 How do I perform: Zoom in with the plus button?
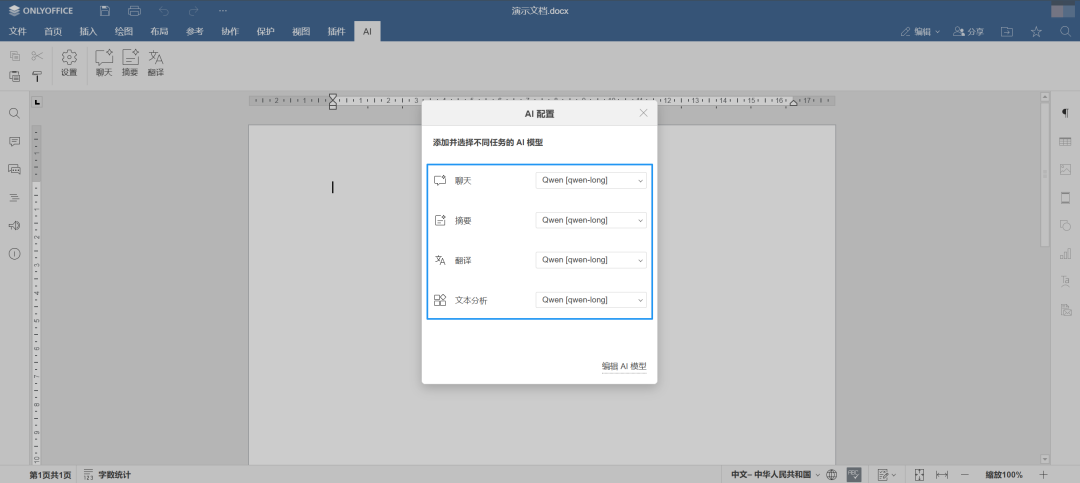pos(1043,475)
